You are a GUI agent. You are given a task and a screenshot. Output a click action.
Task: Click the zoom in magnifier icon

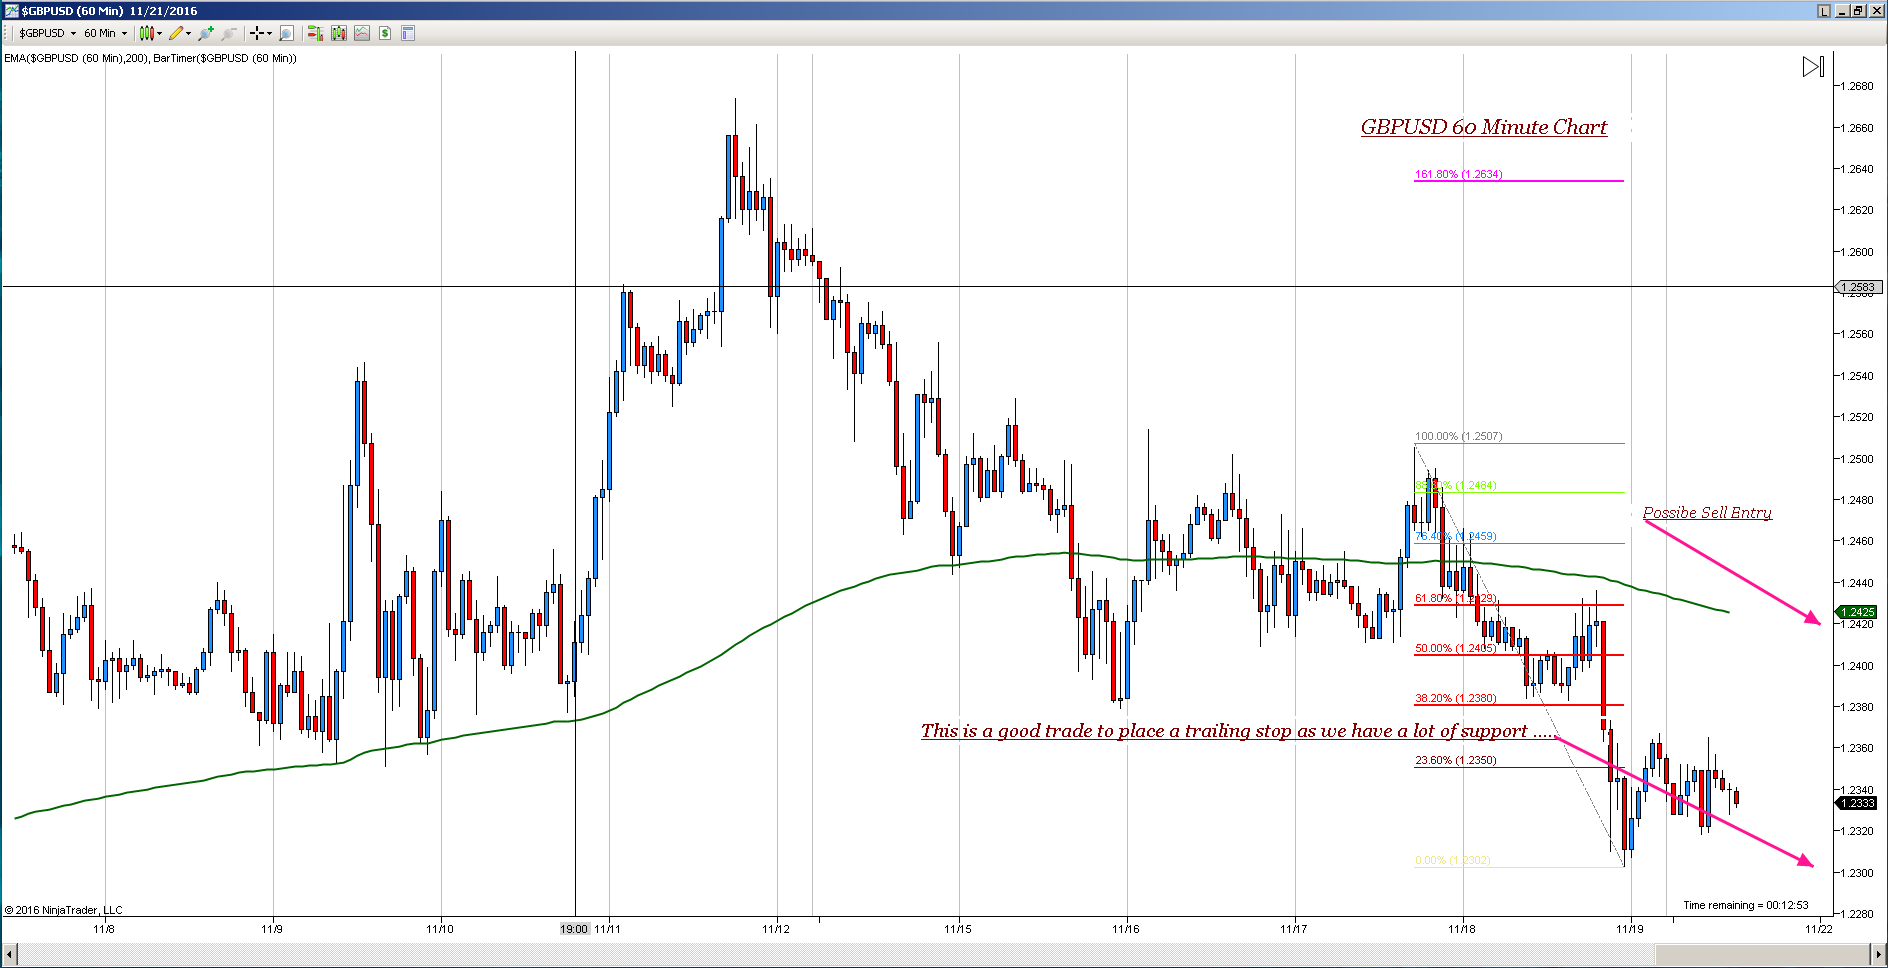coord(206,33)
